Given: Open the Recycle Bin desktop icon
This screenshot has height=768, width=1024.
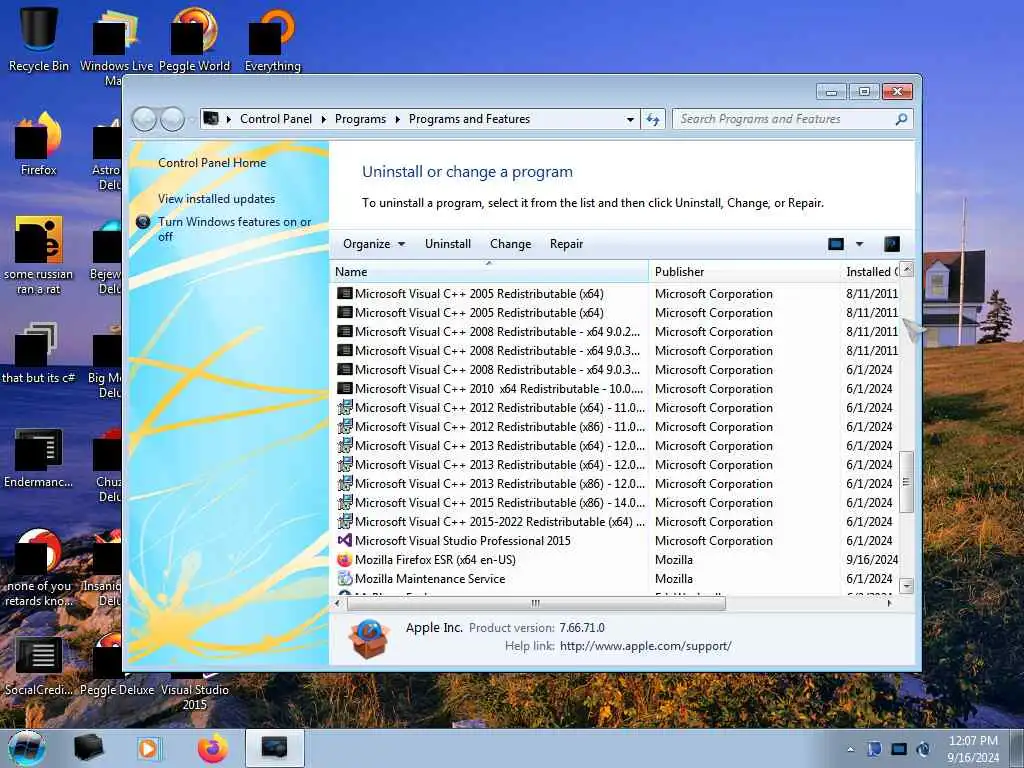Looking at the screenshot, I should [39, 36].
